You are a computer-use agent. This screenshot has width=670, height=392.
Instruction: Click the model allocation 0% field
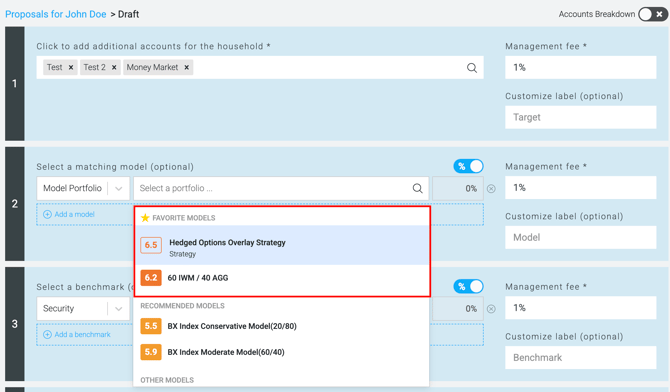pos(458,189)
